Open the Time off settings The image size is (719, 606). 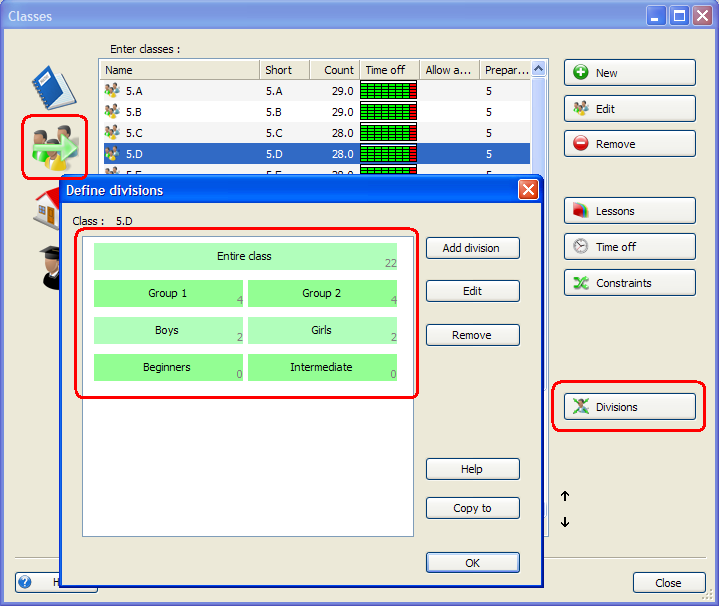[x=629, y=247]
